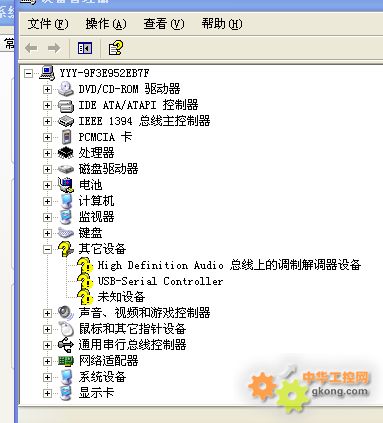Select the 声音、视频和游戏控制器 item
Screen dimensions: 383x423
click(x=144, y=313)
